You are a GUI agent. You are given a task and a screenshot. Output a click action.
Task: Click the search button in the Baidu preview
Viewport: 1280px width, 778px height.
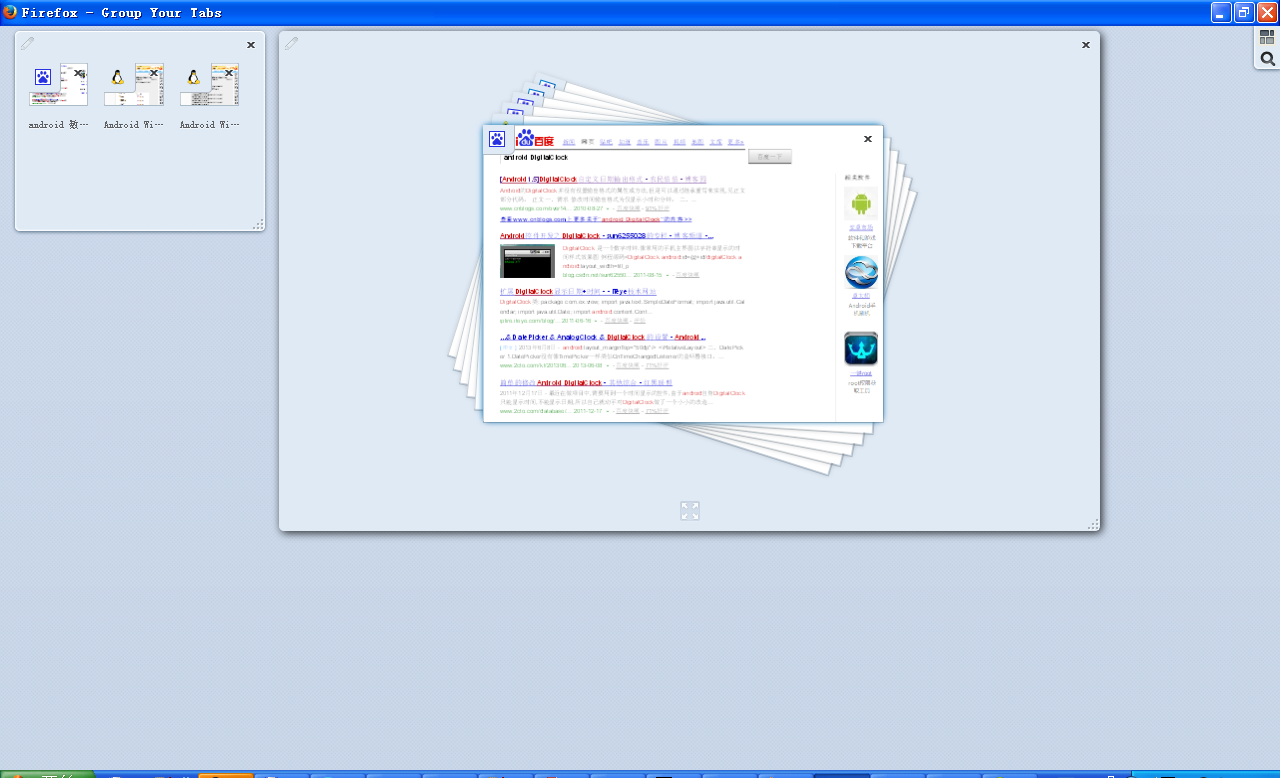[x=770, y=157]
